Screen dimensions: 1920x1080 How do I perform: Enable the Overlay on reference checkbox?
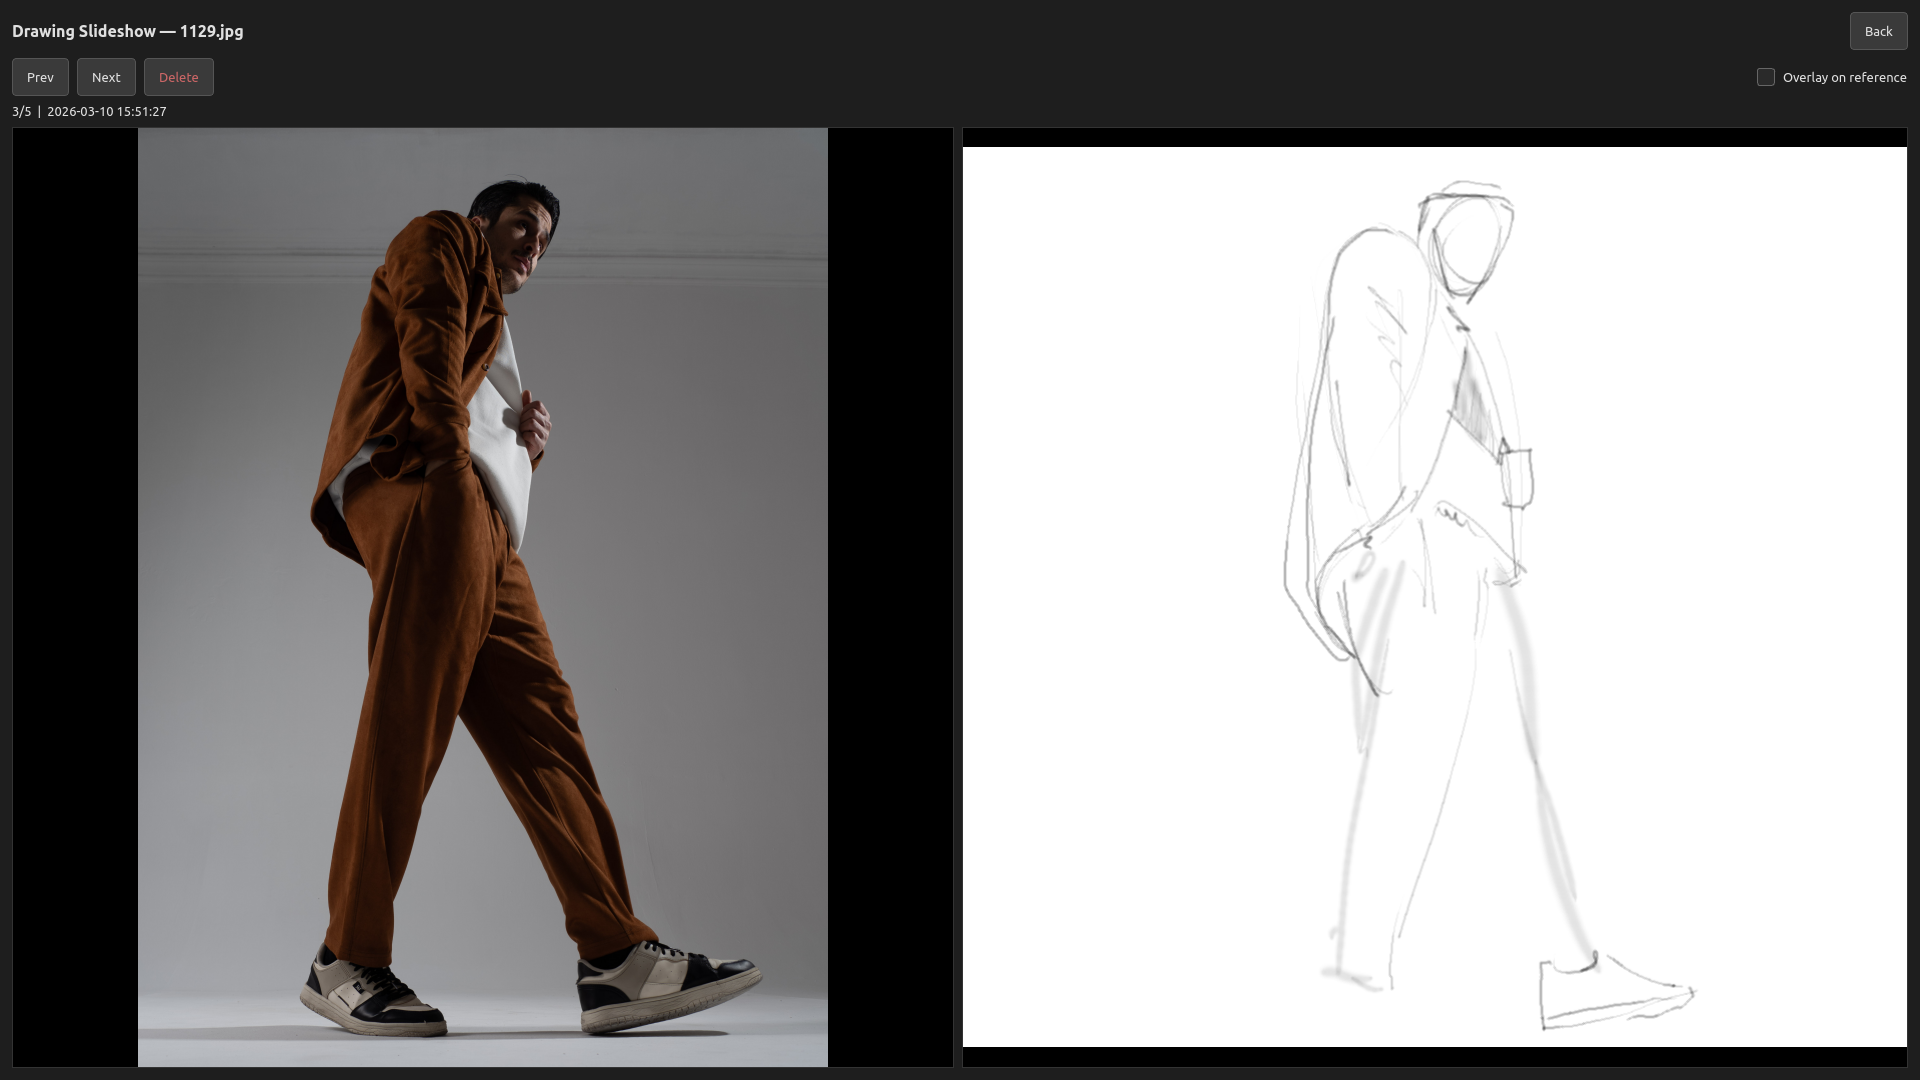1766,77
